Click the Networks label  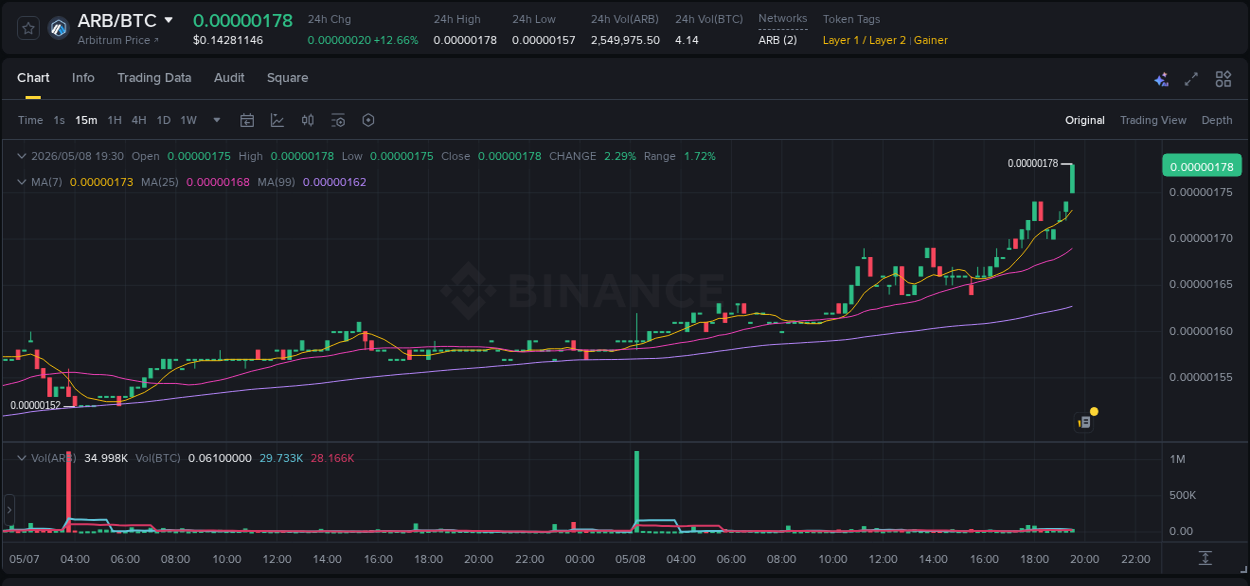[783, 19]
